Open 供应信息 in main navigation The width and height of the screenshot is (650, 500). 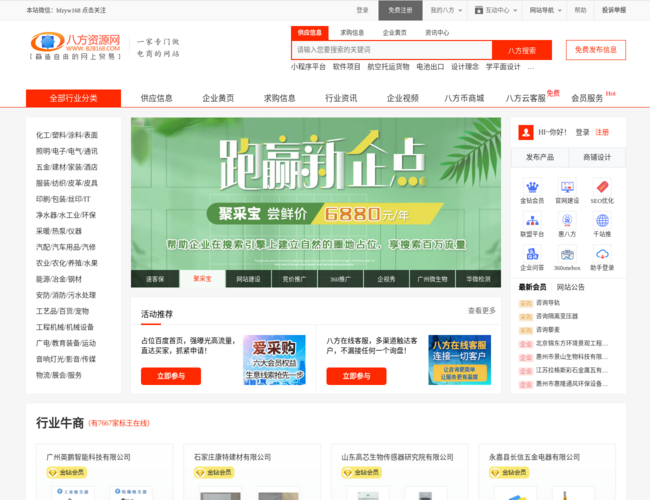pyautogui.click(x=156, y=98)
